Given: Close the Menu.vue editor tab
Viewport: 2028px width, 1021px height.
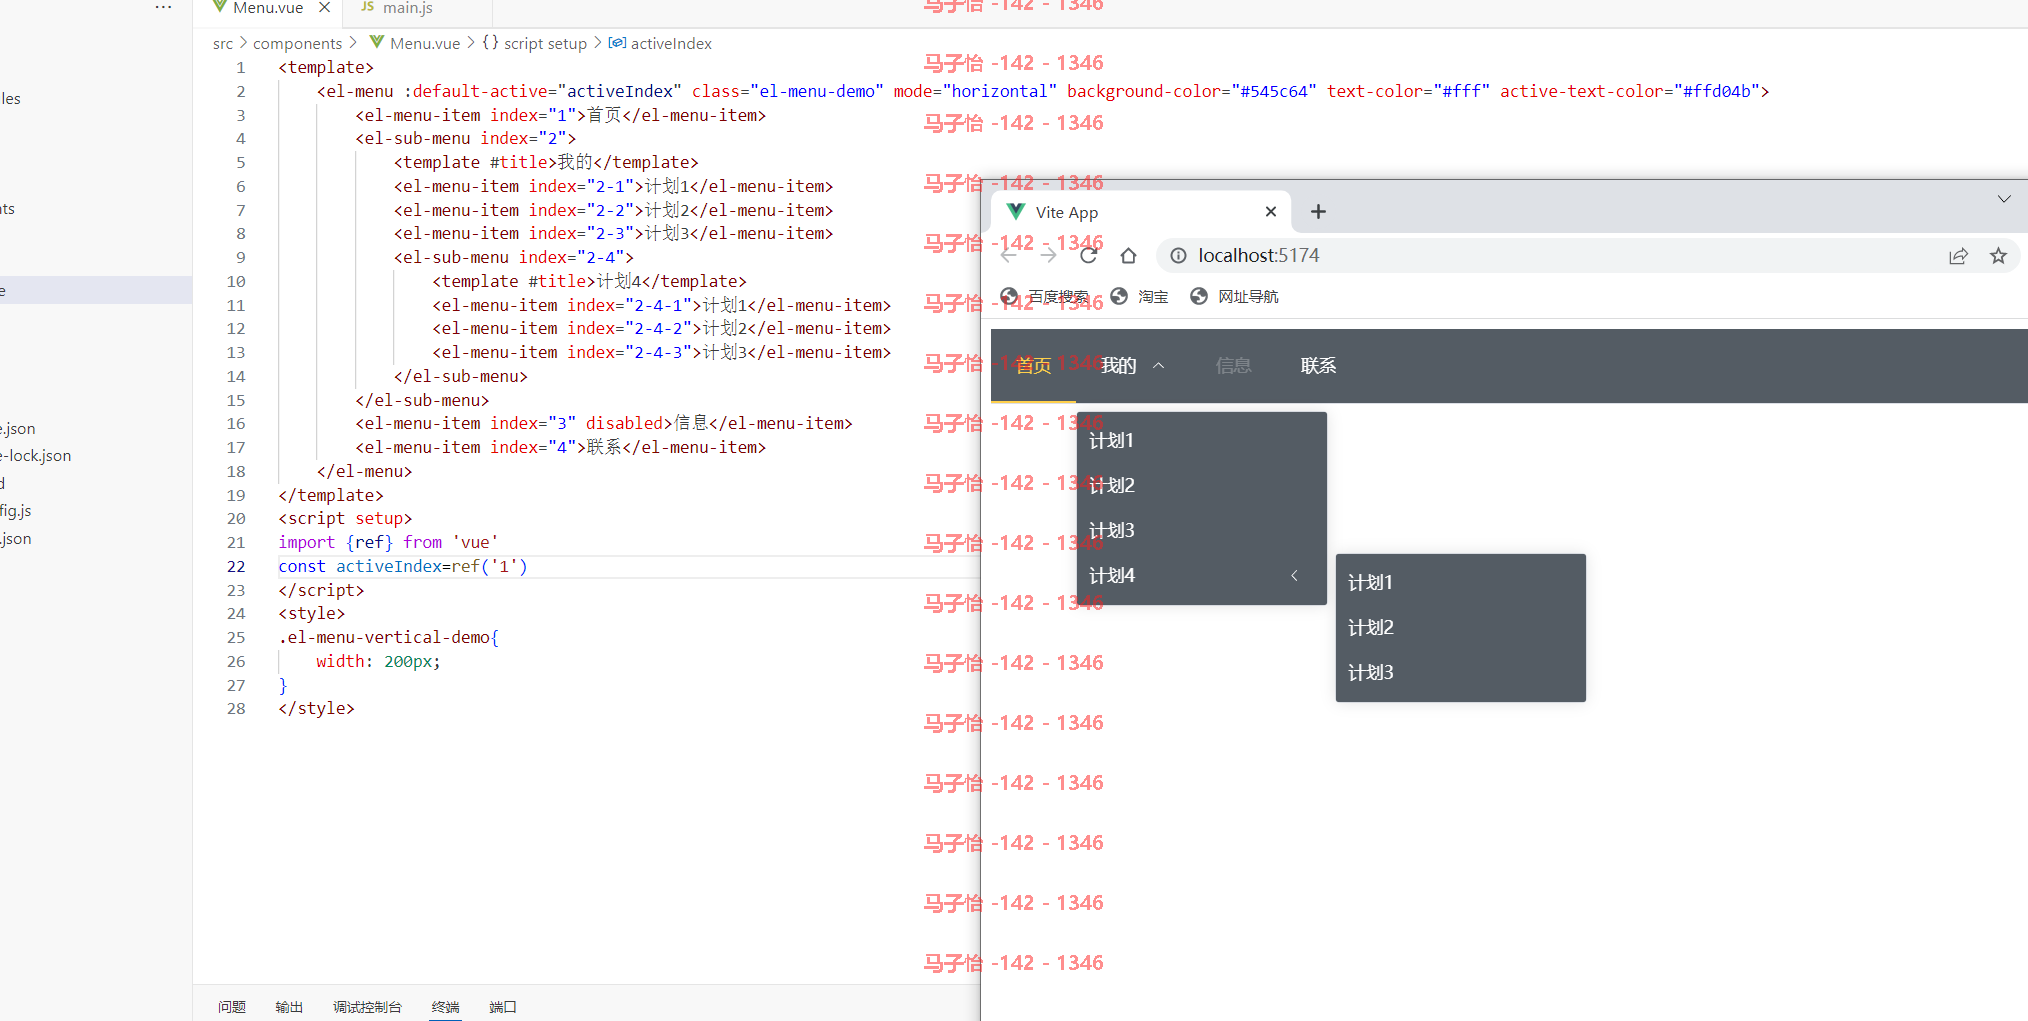Looking at the screenshot, I should [x=324, y=8].
